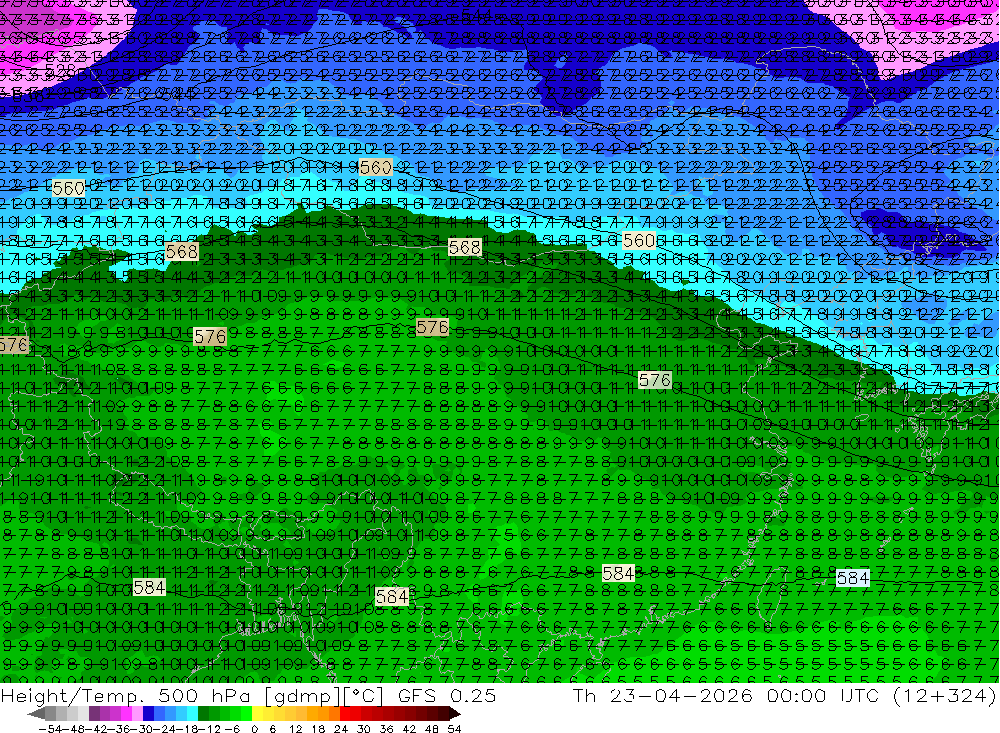The width and height of the screenshot is (1000, 733).
Task: Click the bright yellow legend swatch
Action: (257, 714)
